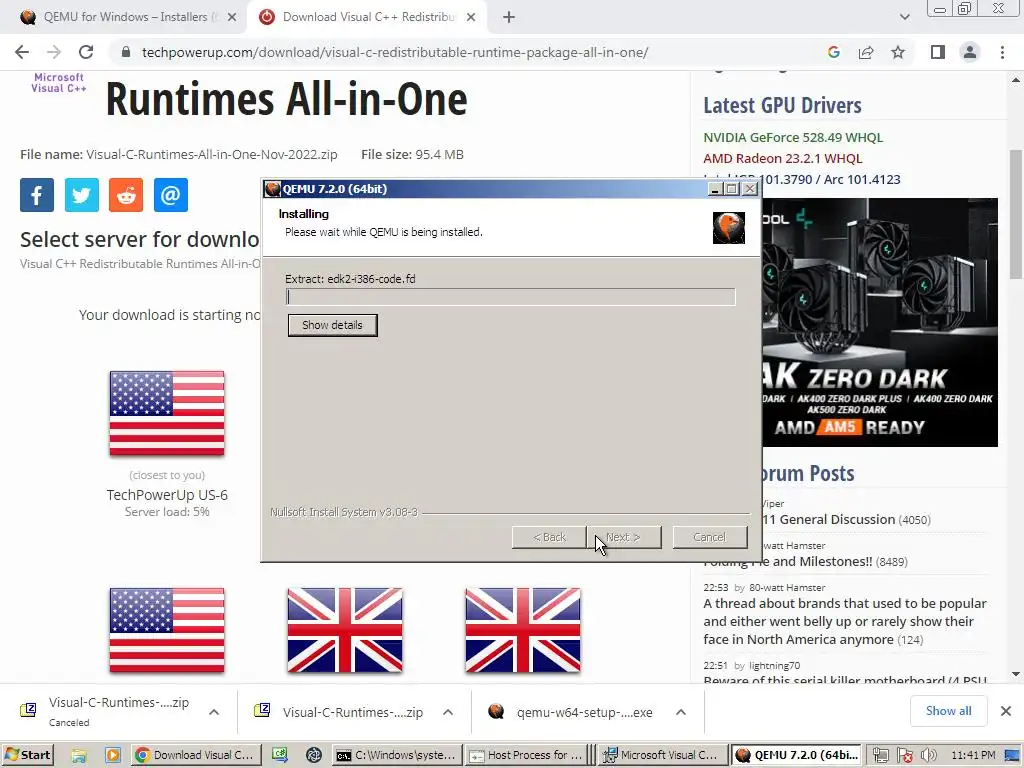Switch to Host Process taskbar window
The image size is (1024, 768).
pos(526,755)
